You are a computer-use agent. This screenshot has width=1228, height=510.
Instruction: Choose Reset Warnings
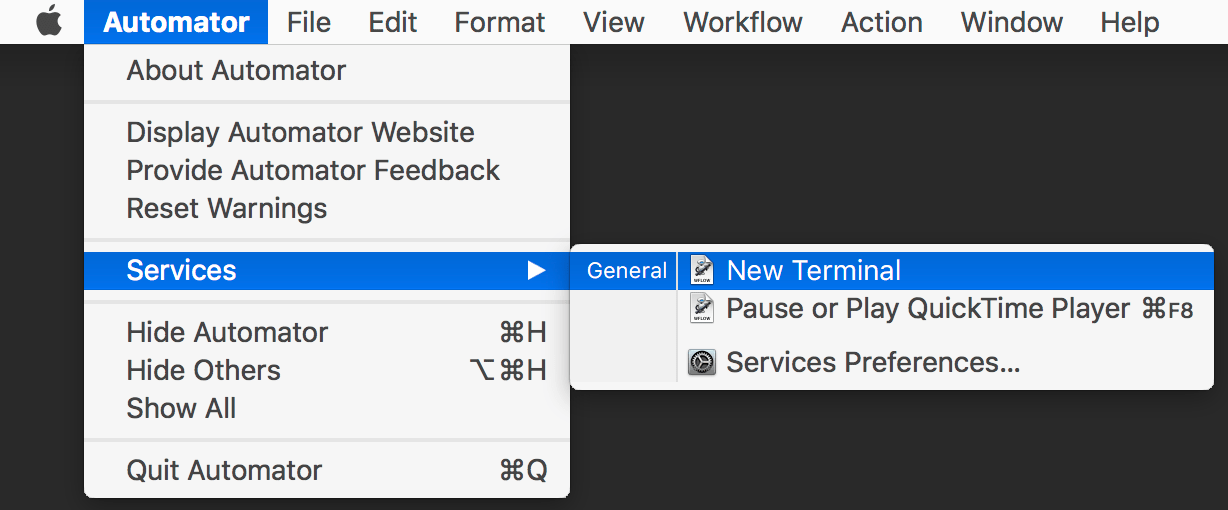click(x=227, y=208)
